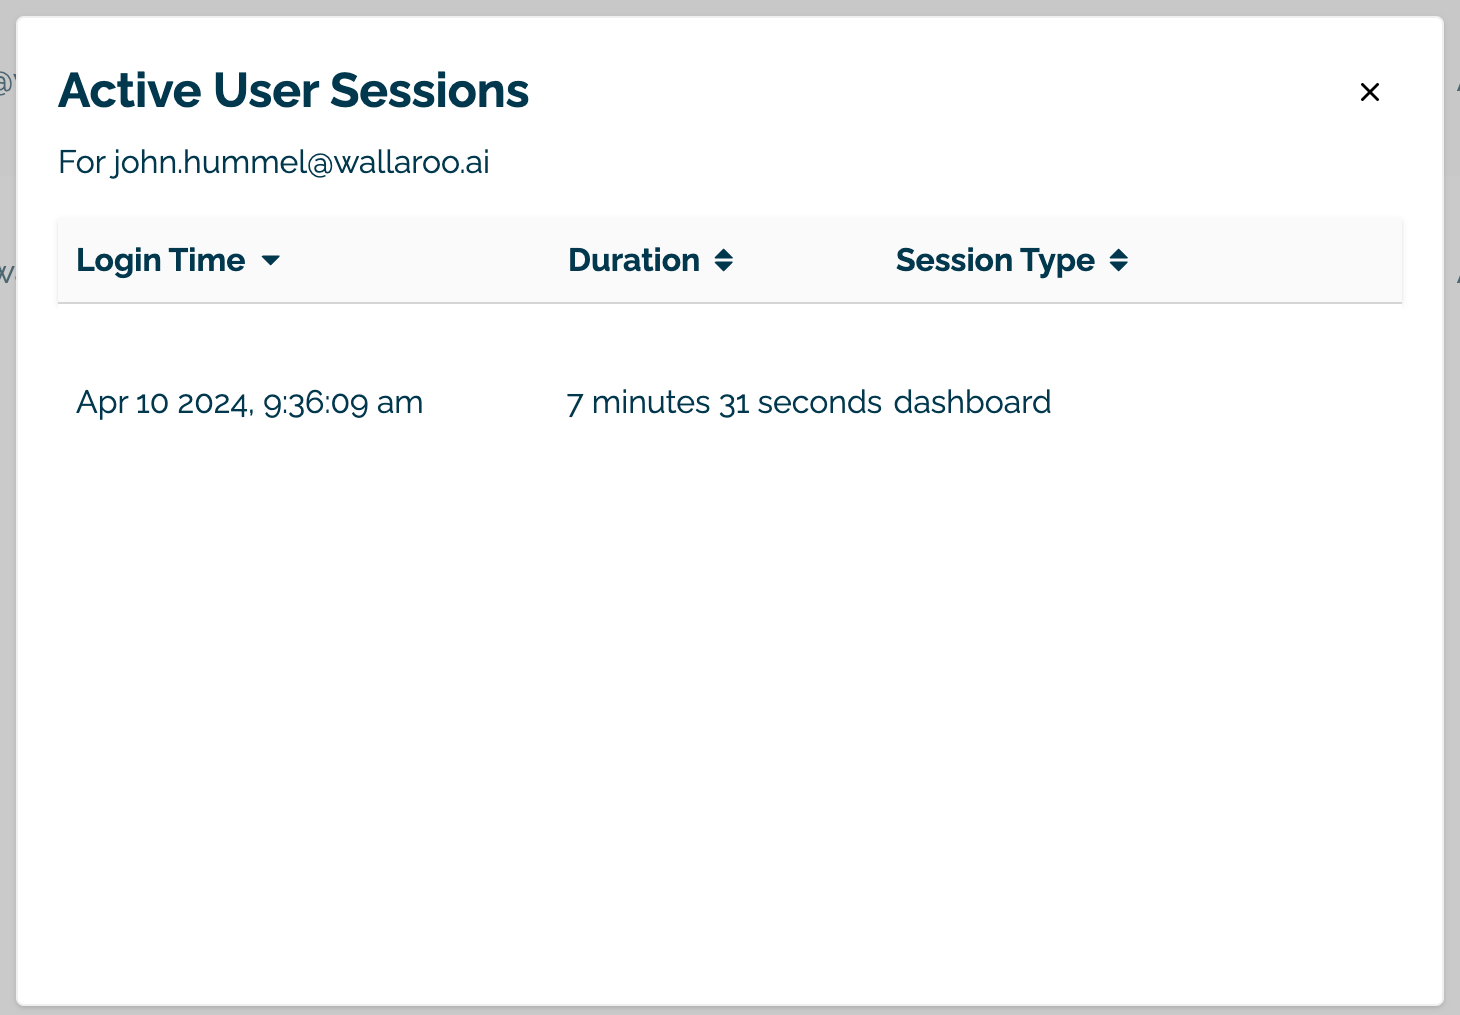This screenshot has width=1460, height=1015.
Task: Close the Active User Sessions dialog
Action: [1370, 92]
